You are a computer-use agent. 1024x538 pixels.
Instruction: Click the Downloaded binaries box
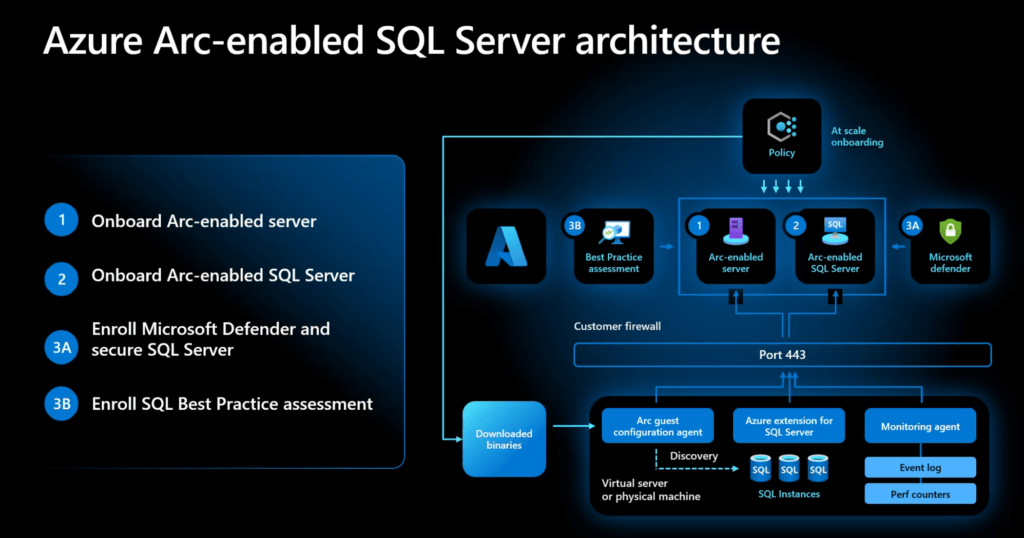(504, 439)
